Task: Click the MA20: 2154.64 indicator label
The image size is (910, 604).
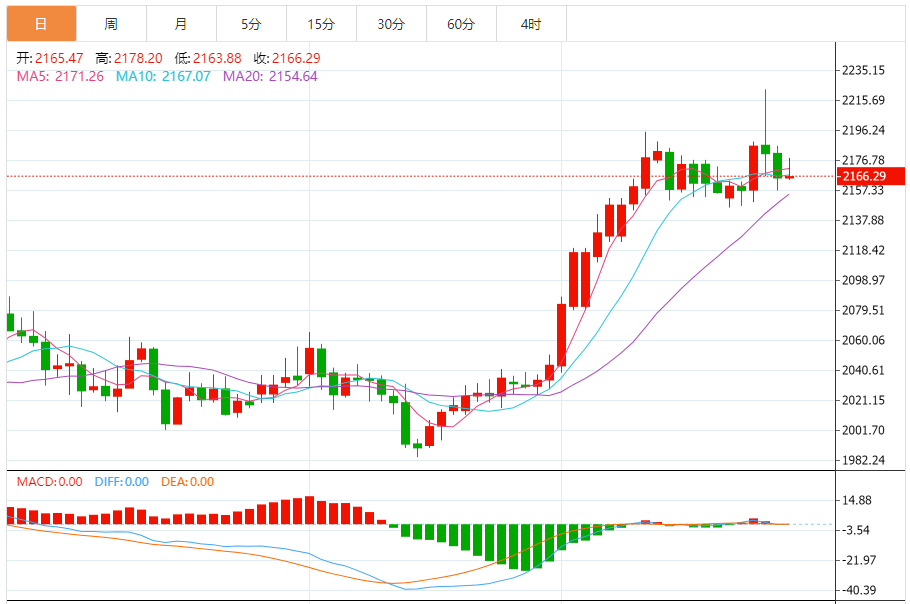Action: [270, 76]
